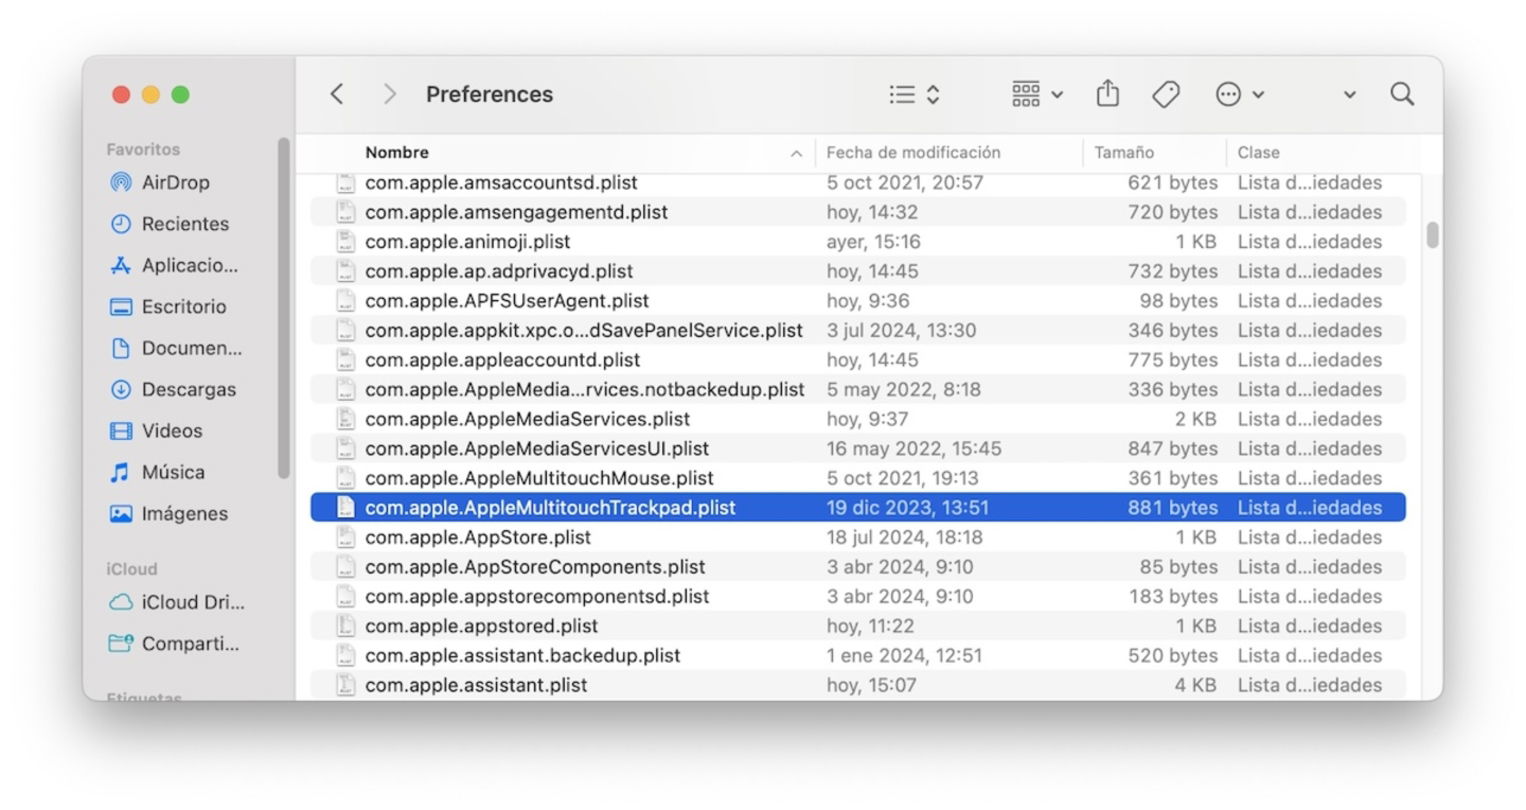The width and height of the screenshot is (1526, 810).
Task: Select com.apple.AppleMediaServices.plist
Action: pyautogui.click(x=858, y=419)
